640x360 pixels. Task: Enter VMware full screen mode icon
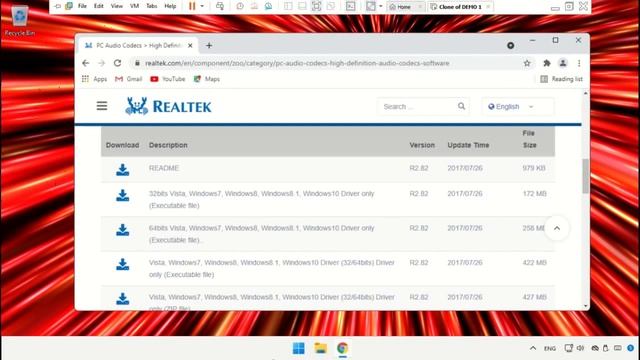[316, 6]
